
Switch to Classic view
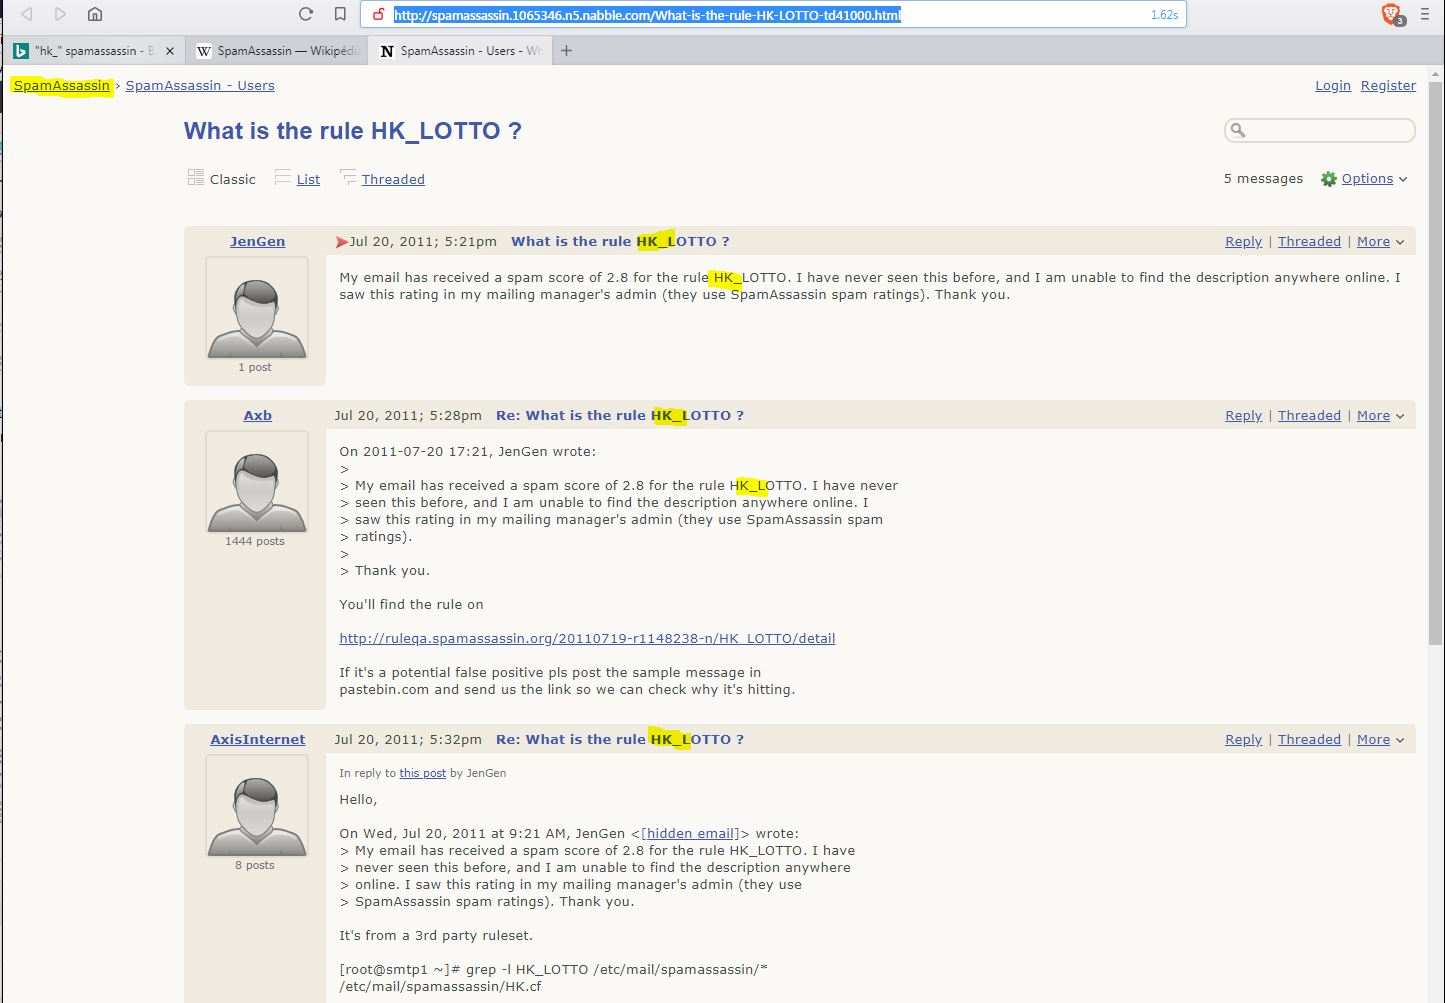pos(222,179)
